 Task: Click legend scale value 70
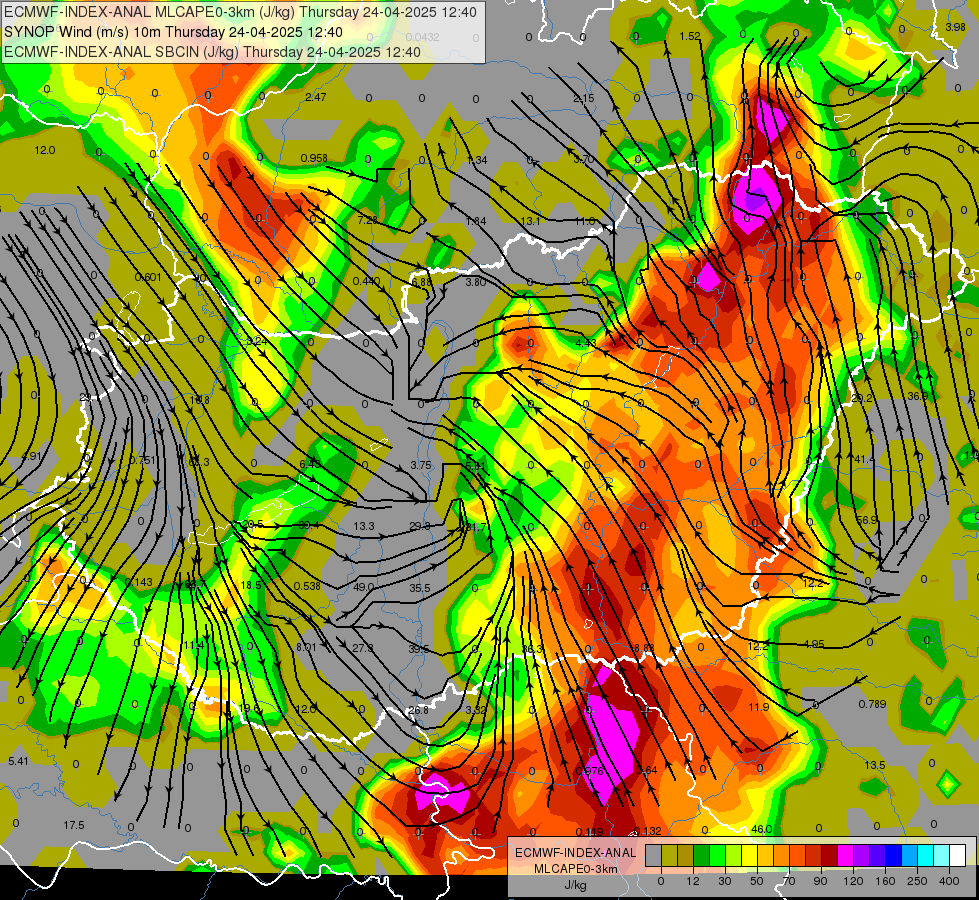789,881
